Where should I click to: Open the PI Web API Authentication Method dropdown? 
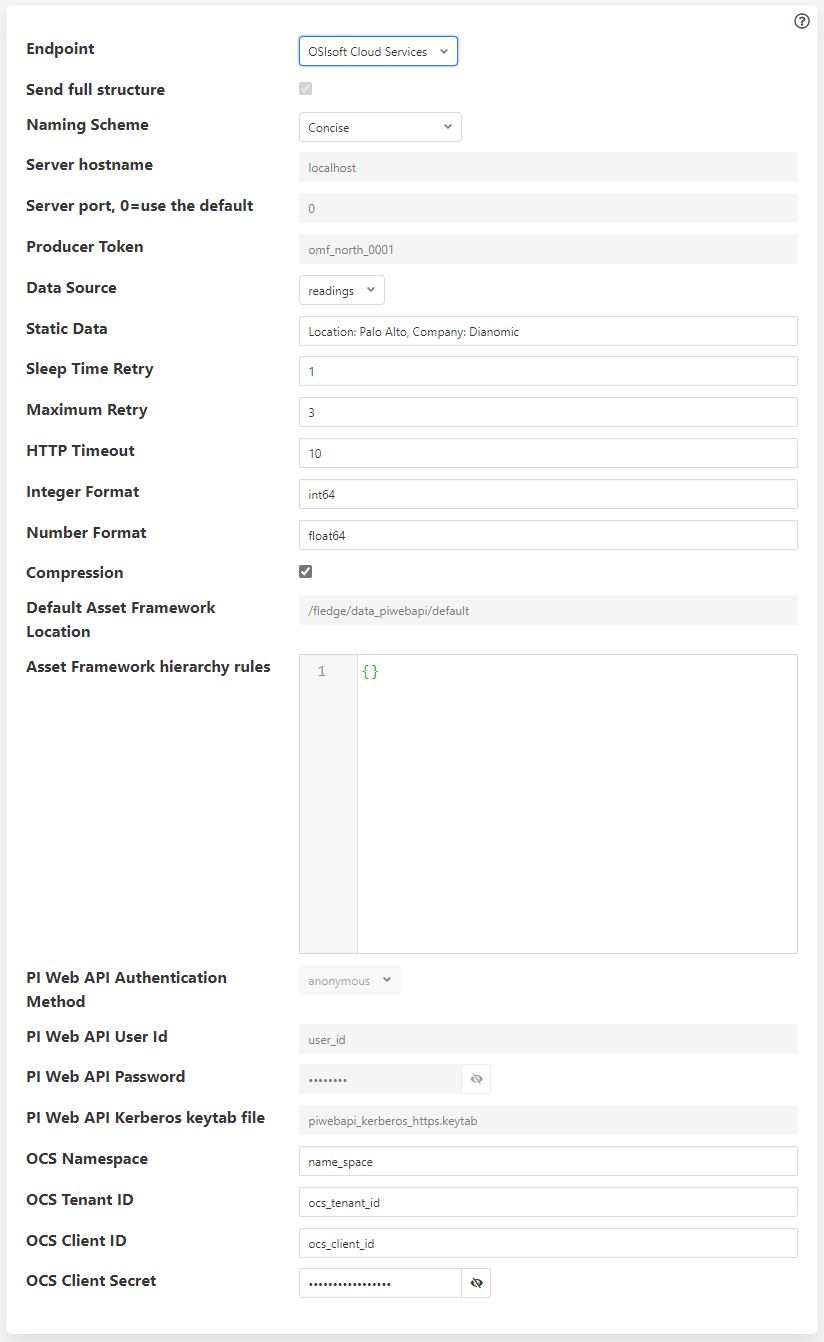coord(349,980)
